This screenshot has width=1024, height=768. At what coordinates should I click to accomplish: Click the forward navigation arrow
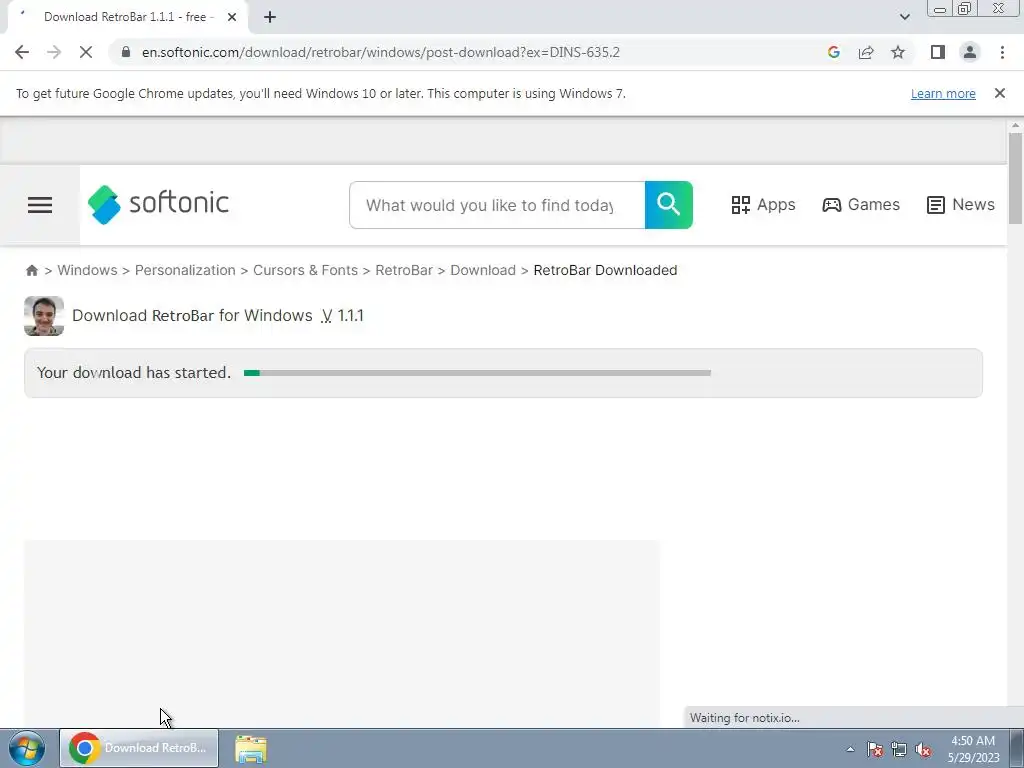(54, 52)
